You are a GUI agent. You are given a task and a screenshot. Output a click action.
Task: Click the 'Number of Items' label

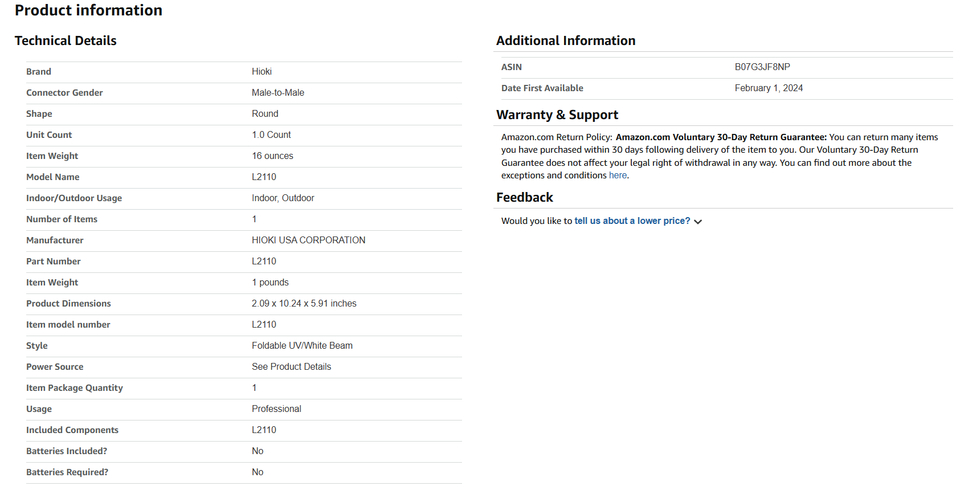pos(62,219)
